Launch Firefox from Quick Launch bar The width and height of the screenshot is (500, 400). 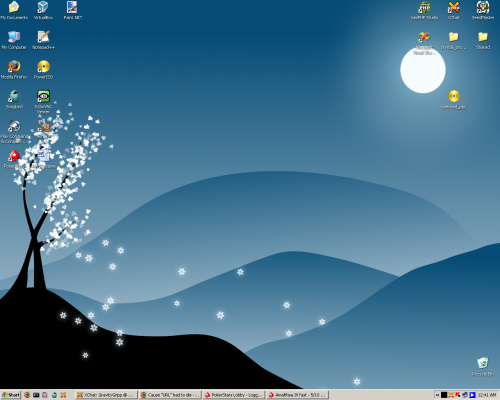point(27,395)
